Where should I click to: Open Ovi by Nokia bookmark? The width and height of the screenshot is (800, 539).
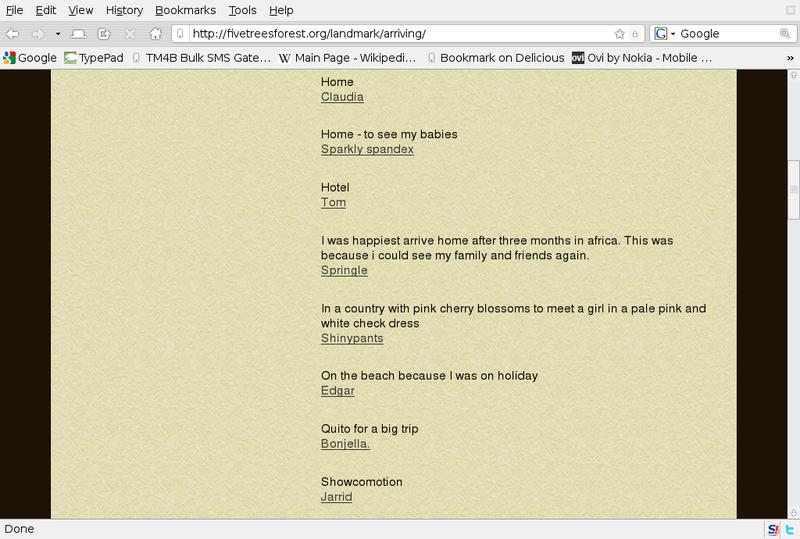642,58
